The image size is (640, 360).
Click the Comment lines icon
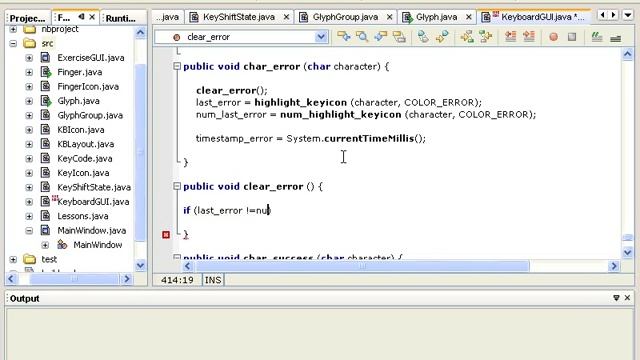click(597, 37)
